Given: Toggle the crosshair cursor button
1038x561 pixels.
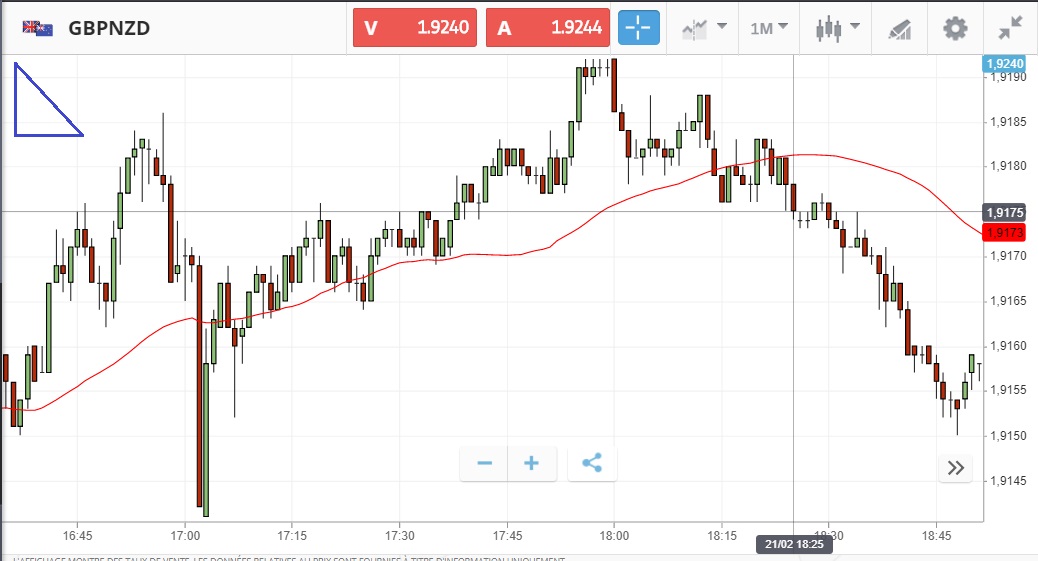Looking at the screenshot, I should pos(639,28).
